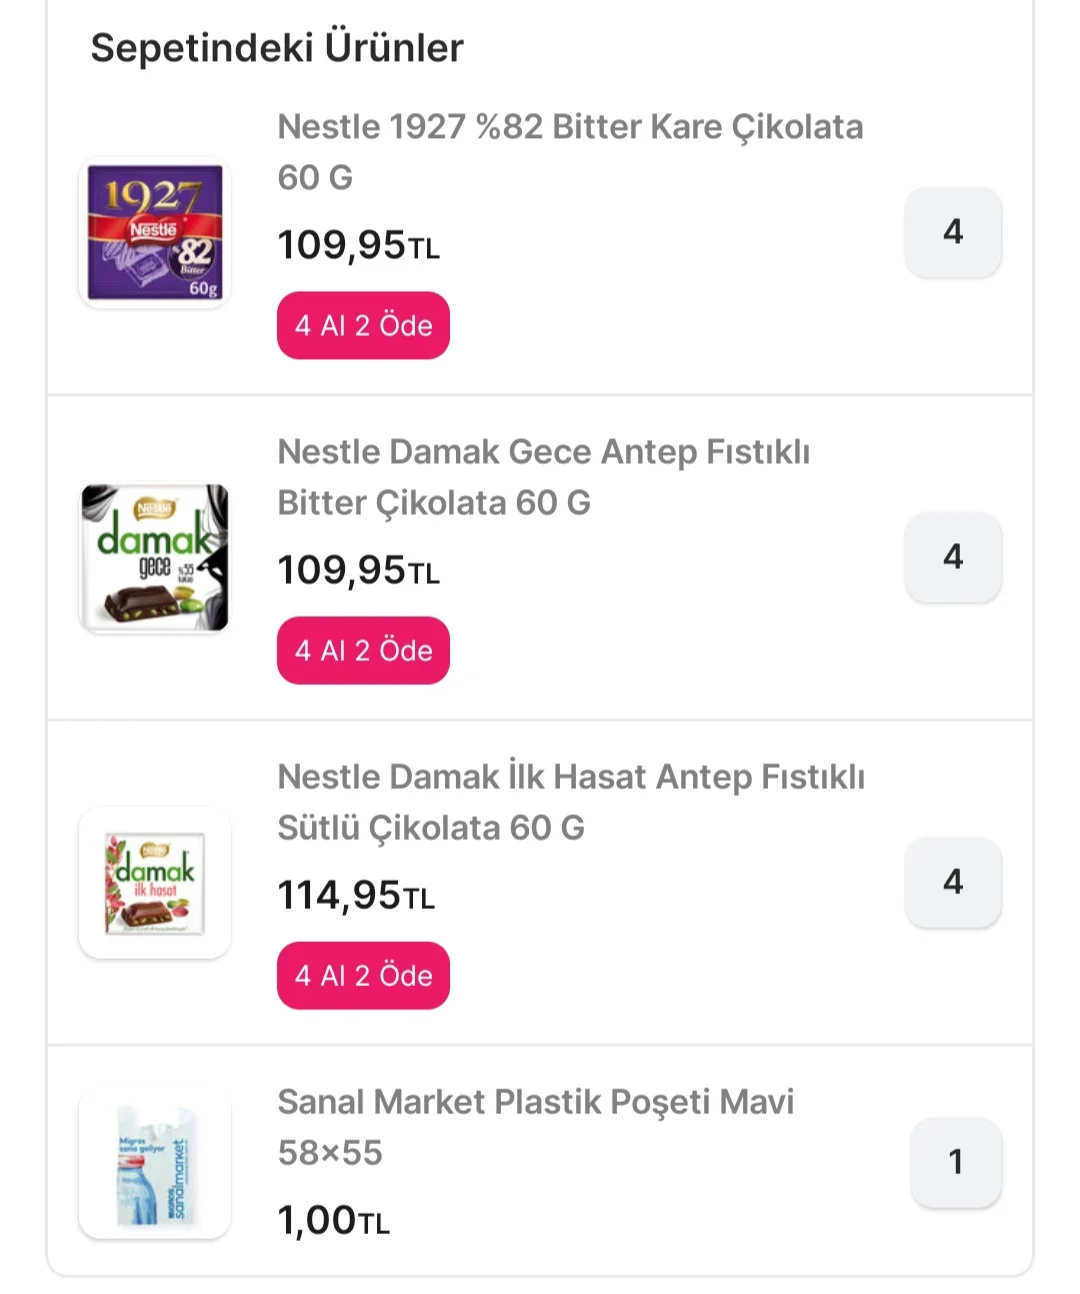Open Sanal Market Plastik Poşeti Mavi title

coord(535,1127)
